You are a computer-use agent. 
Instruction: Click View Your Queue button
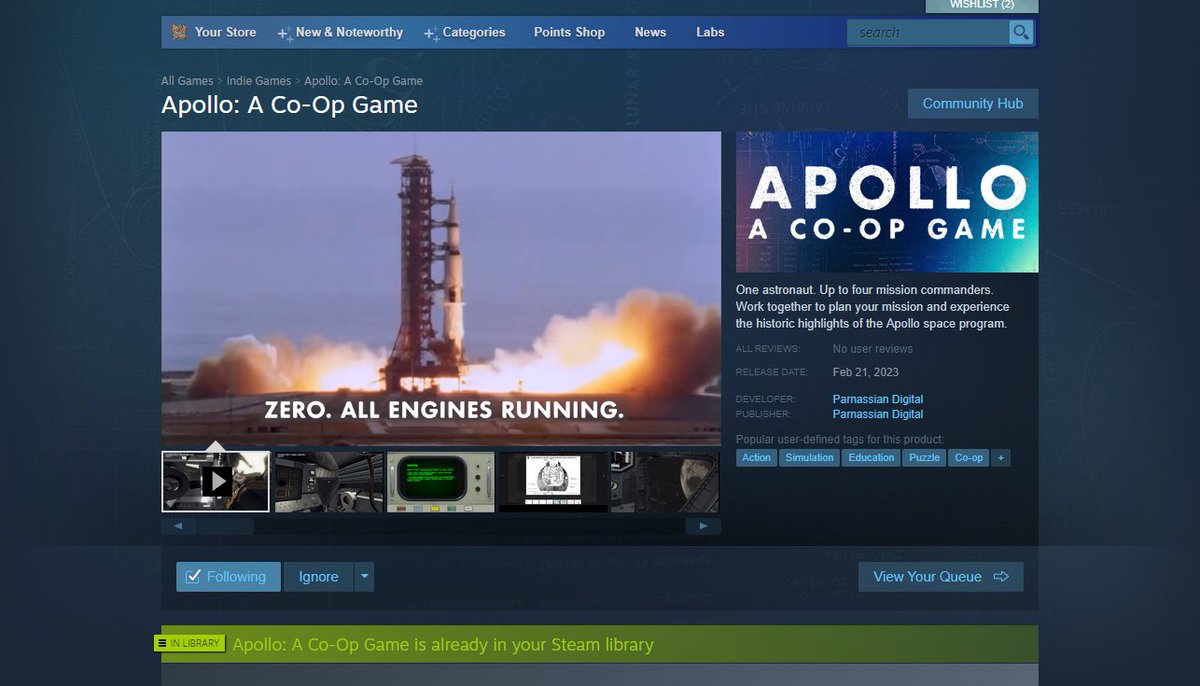pos(941,577)
